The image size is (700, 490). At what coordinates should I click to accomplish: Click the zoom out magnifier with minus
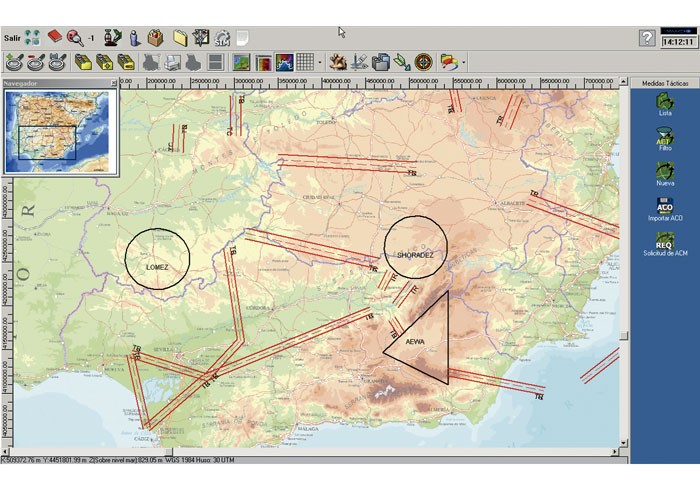(36, 62)
